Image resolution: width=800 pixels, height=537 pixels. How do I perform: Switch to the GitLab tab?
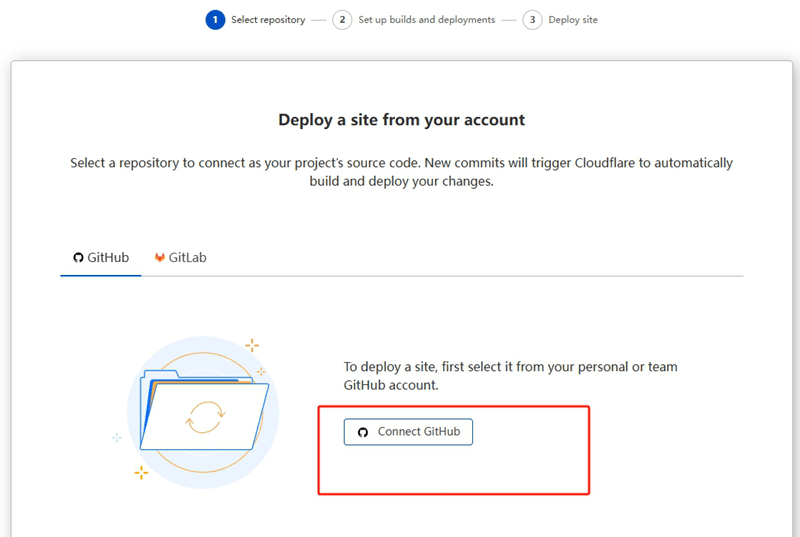181,258
